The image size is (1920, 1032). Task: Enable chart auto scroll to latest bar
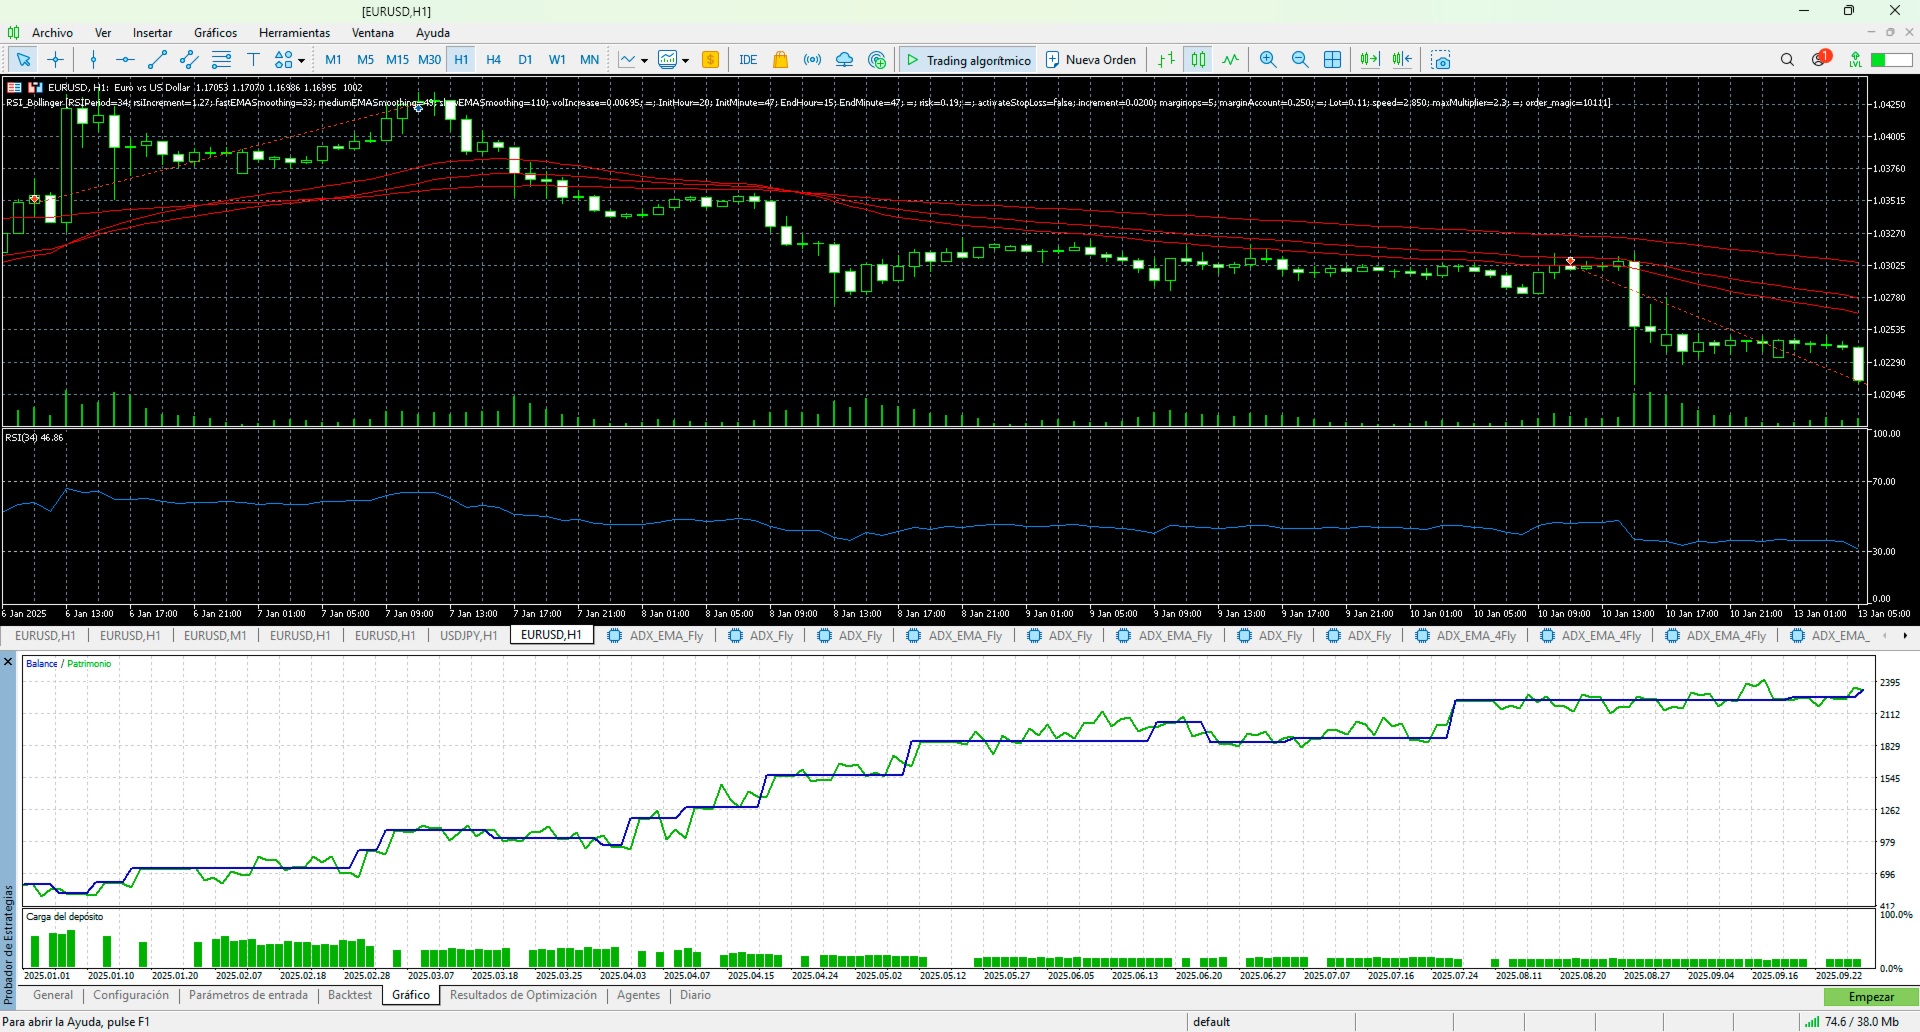pos(1370,60)
